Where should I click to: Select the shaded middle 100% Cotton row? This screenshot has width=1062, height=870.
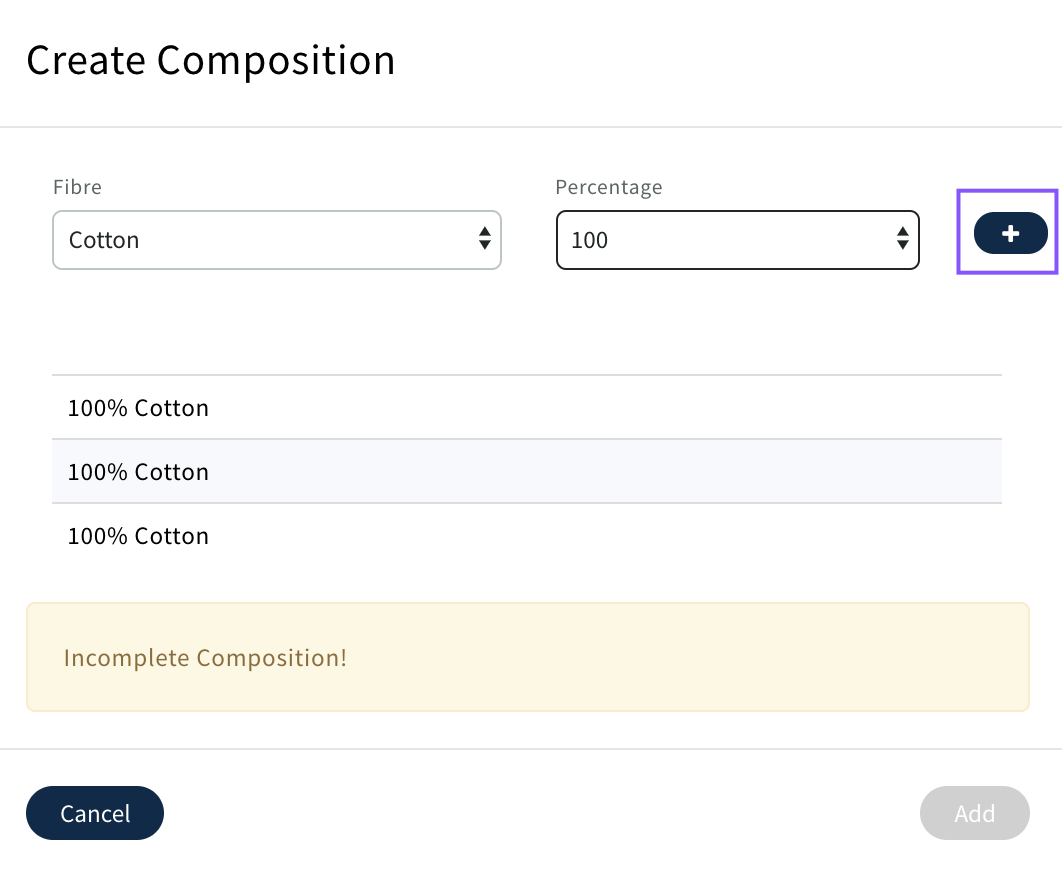click(x=526, y=472)
